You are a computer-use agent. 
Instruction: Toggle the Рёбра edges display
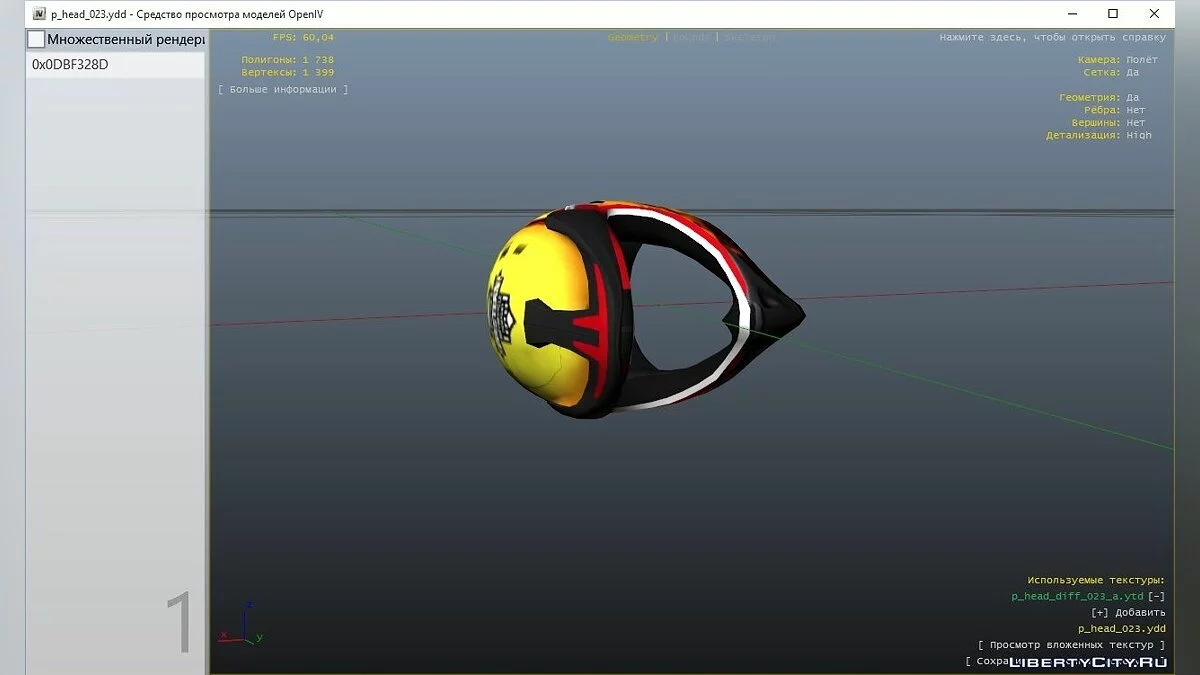pyautogui.click(x=1135, y=110)
